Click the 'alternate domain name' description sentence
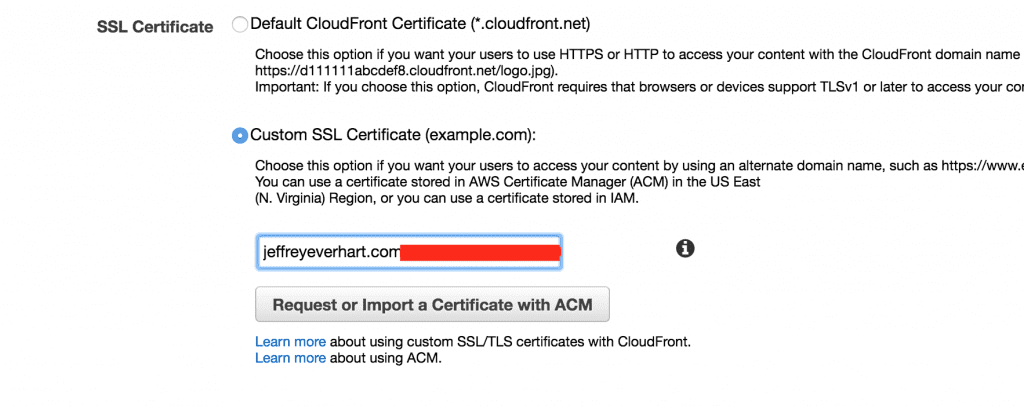 pyautogui.click(x=639, y=167)
